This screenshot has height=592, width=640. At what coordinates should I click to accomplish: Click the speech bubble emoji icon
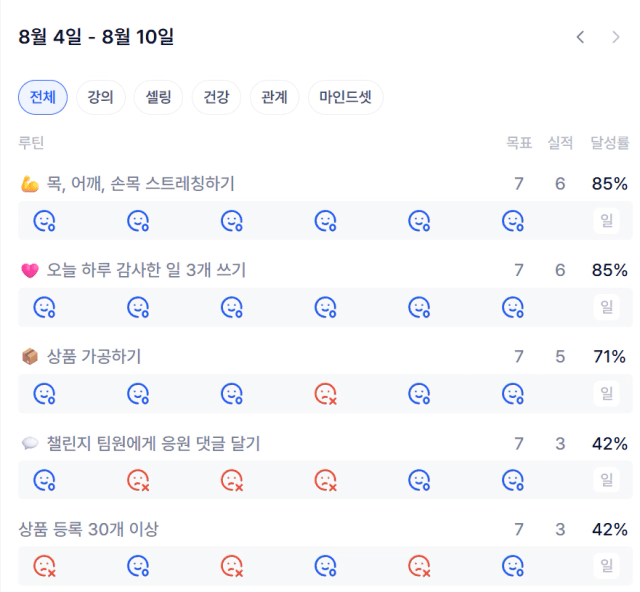[x=30, y=443]
